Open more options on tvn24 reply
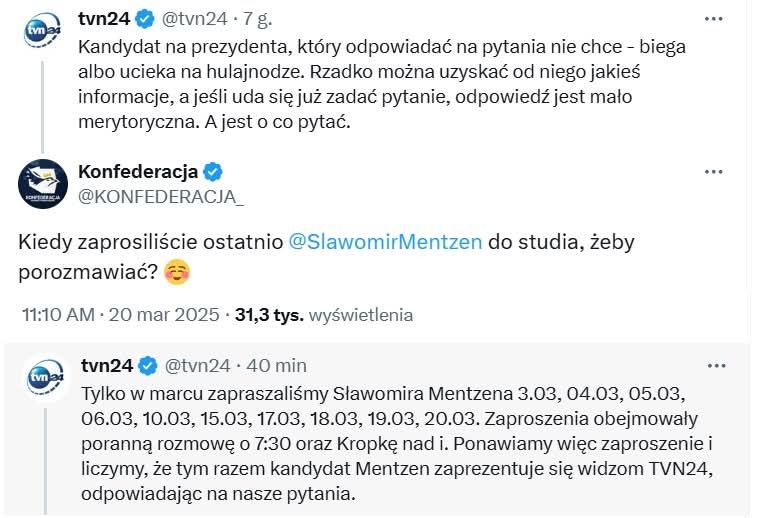 [x=713, y=365]
